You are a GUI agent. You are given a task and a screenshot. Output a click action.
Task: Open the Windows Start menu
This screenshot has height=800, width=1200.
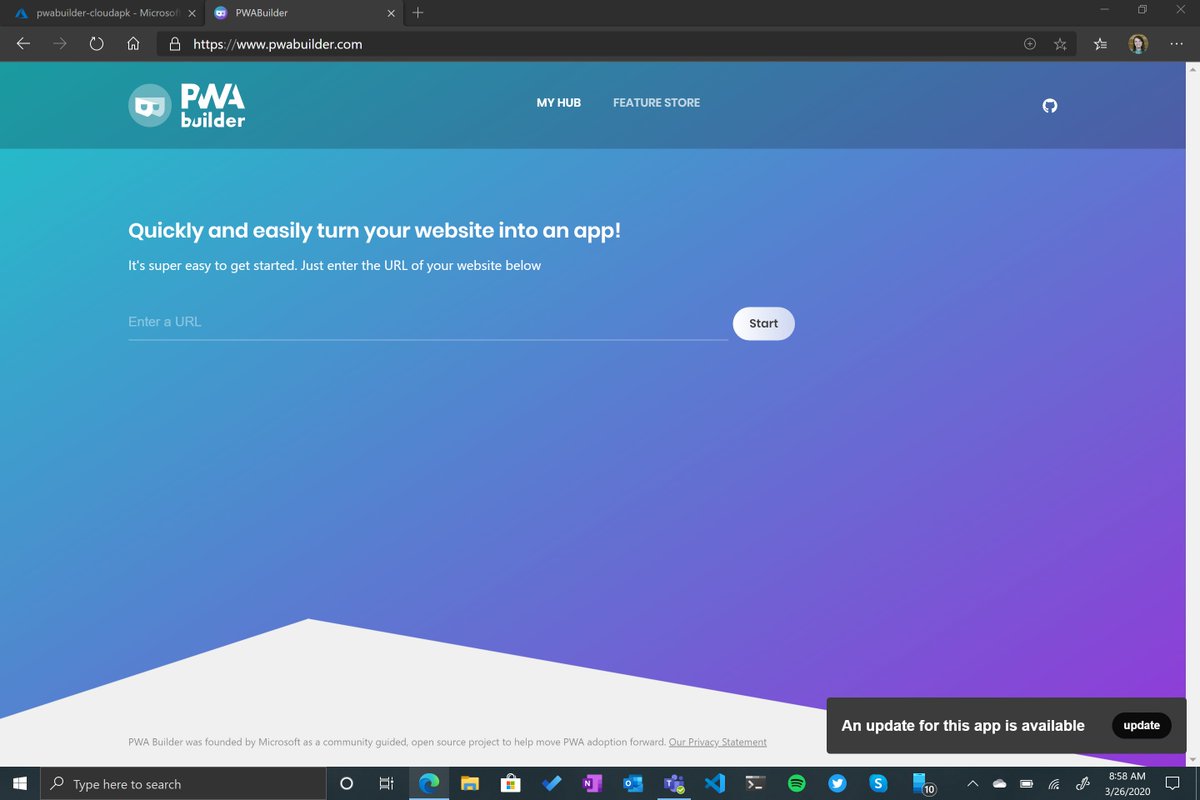coord(20,784)
